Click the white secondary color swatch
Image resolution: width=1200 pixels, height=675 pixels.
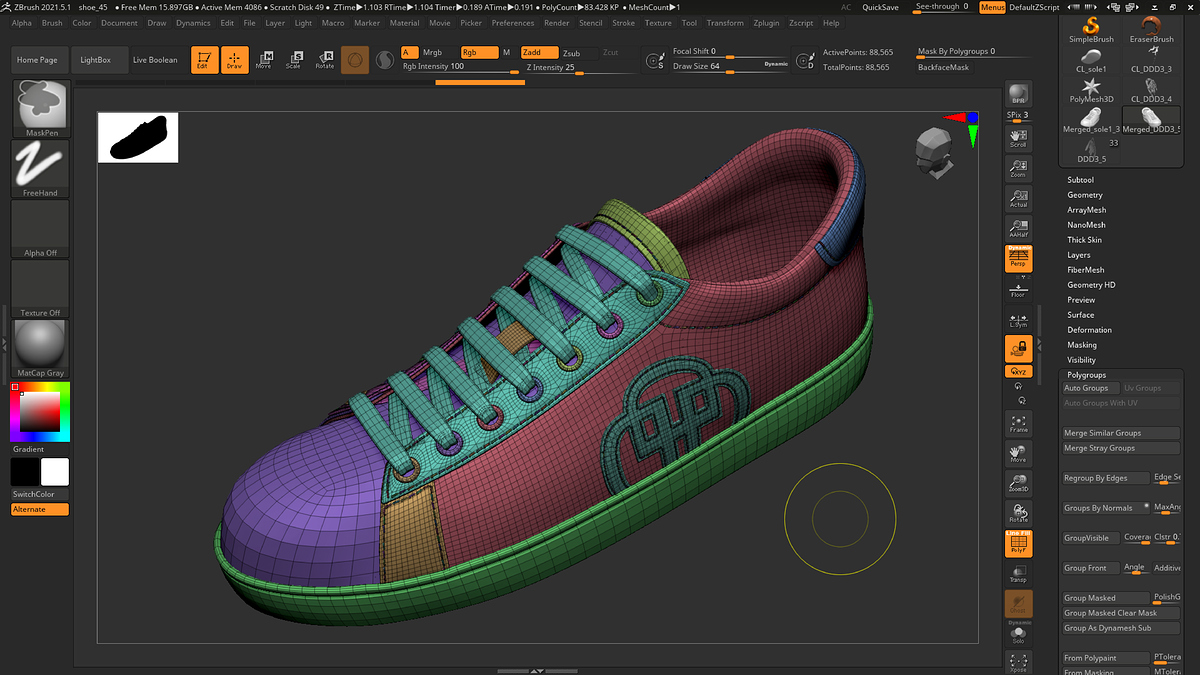click(x=55, y=472)
